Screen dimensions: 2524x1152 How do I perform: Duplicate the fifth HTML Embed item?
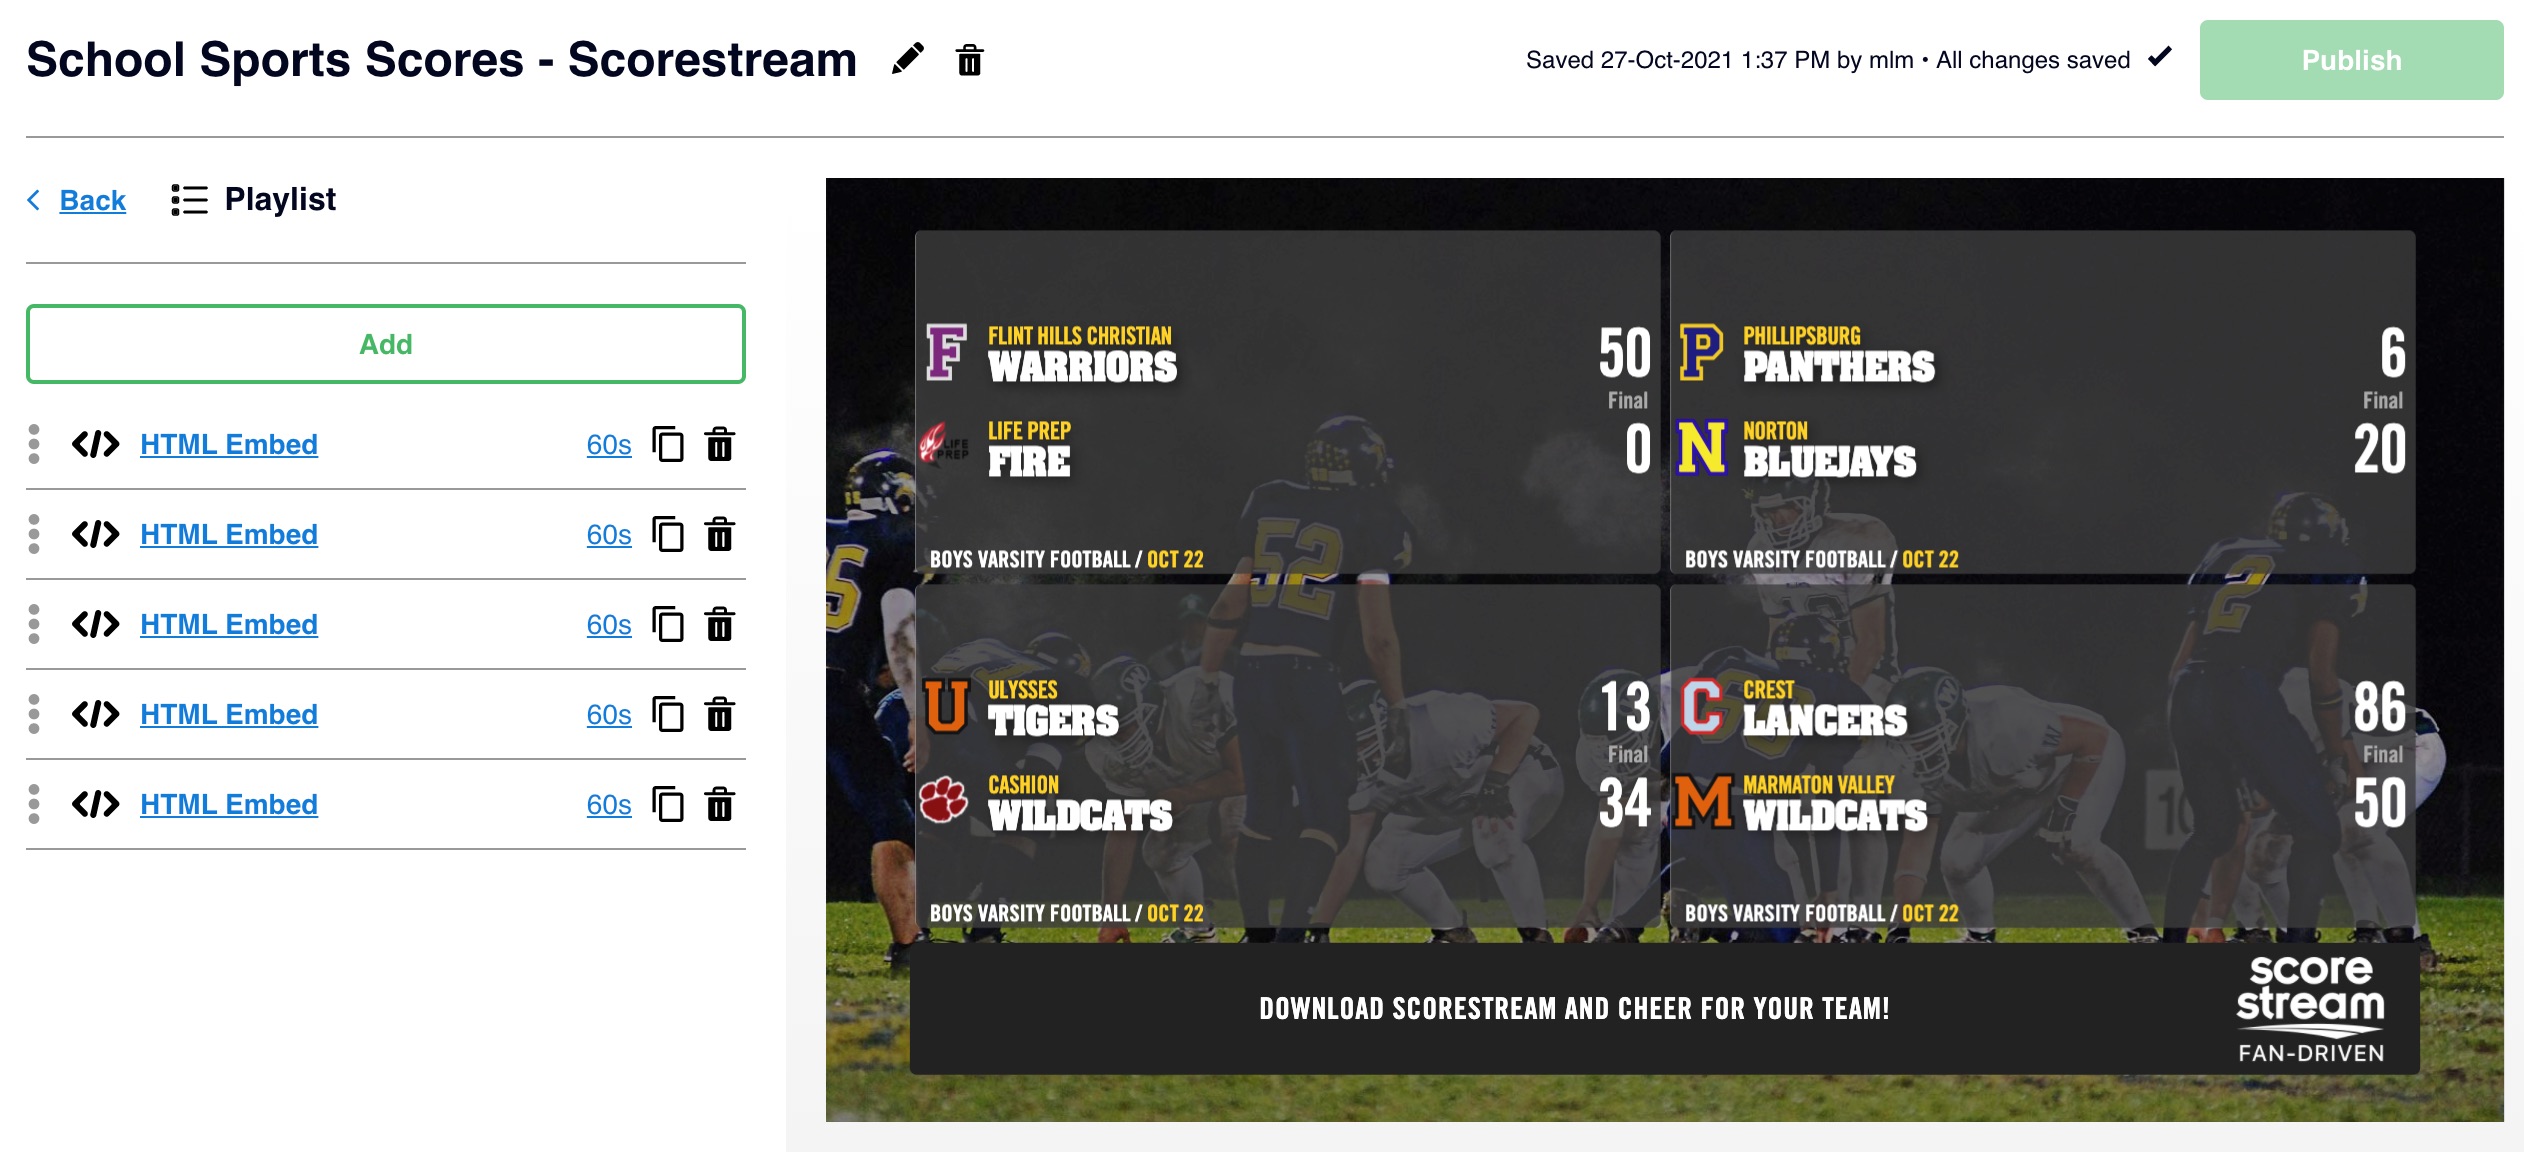(668, 804)
